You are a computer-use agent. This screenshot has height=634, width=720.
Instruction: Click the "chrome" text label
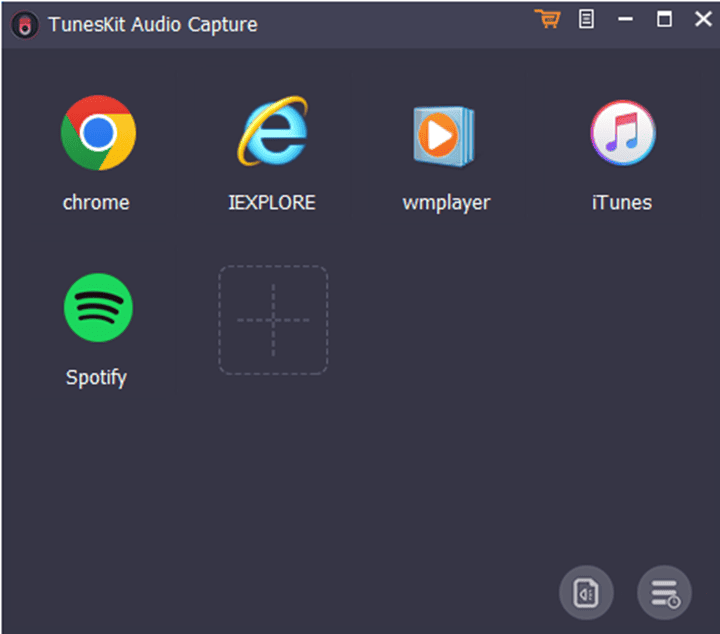[x=96, y=202]
